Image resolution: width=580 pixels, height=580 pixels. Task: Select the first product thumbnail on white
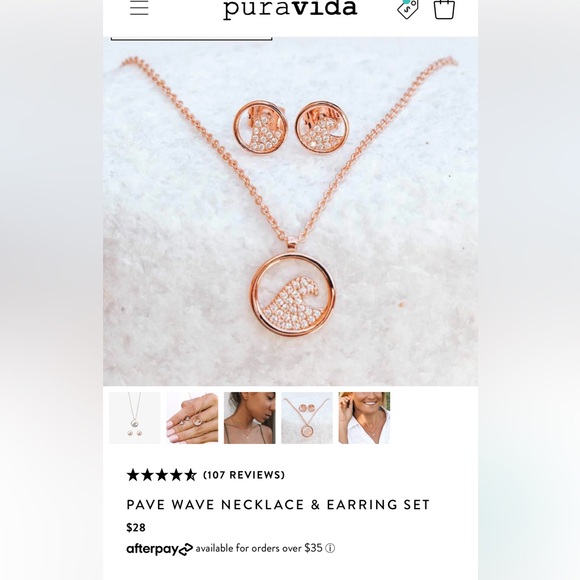pos(135,418)
